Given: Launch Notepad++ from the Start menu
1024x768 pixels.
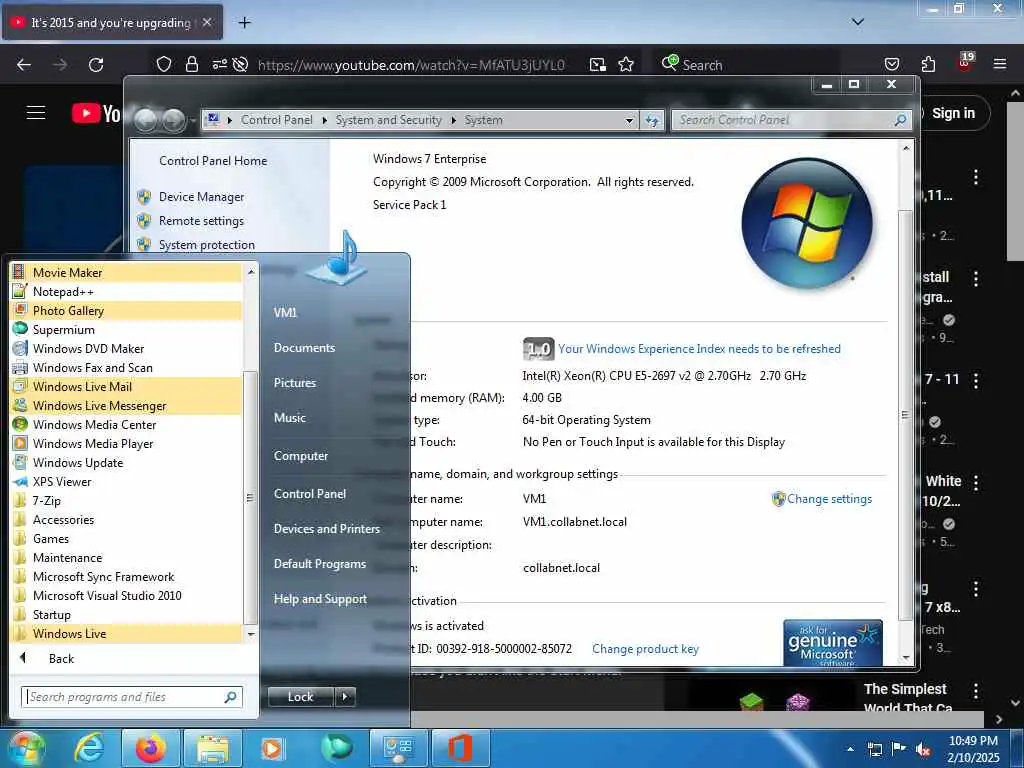Looking at the screenshot, I should (x=126, y=291).
